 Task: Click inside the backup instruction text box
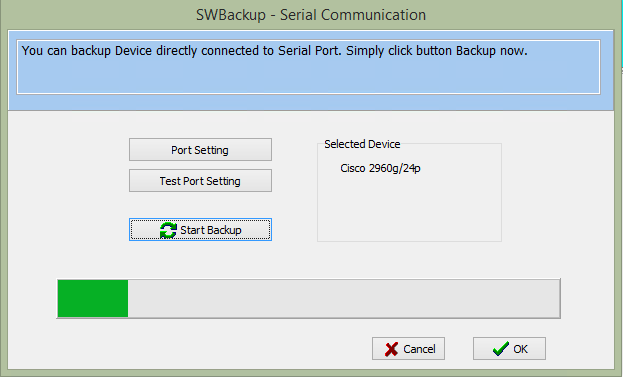[308, 67]
